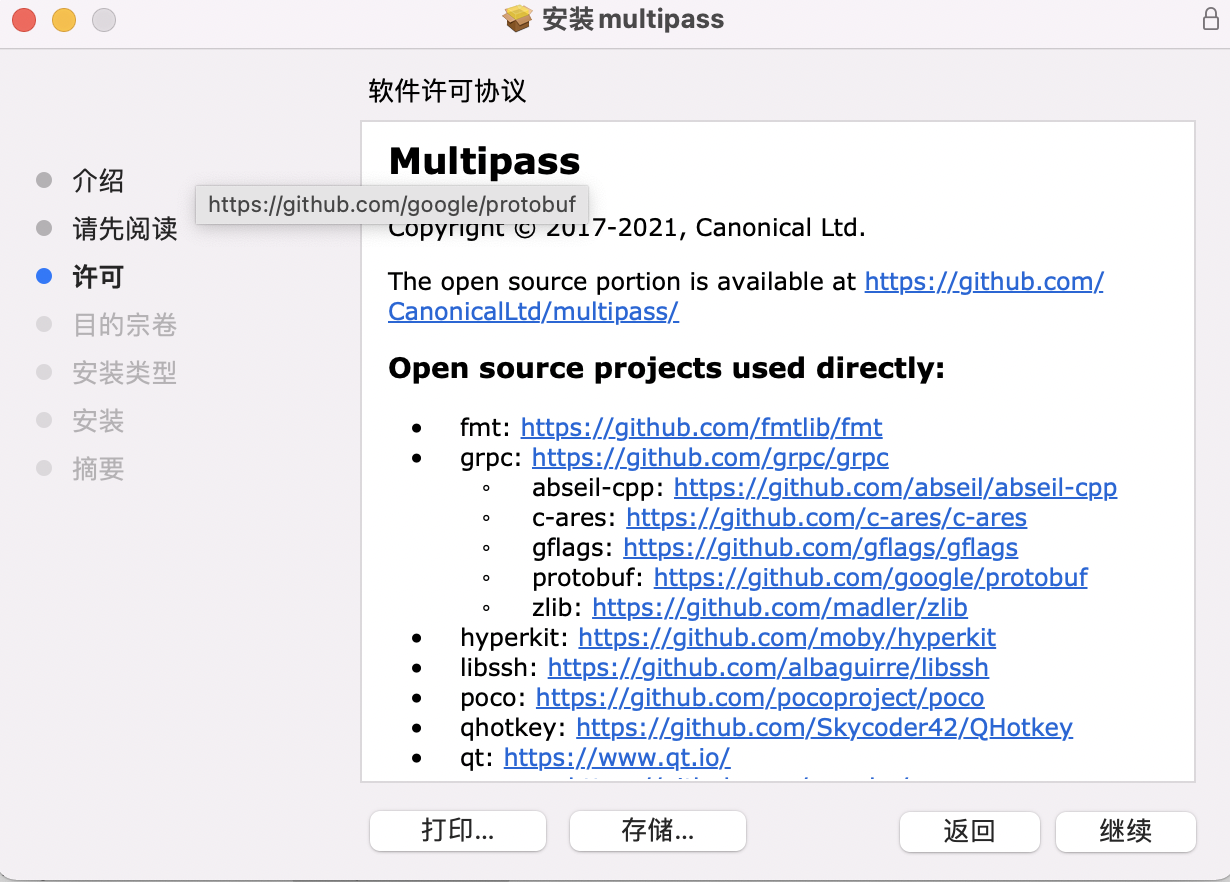This screenshot has width=1230, height=882.
Task: Click the 继续 button
Action: (1125, 831)
